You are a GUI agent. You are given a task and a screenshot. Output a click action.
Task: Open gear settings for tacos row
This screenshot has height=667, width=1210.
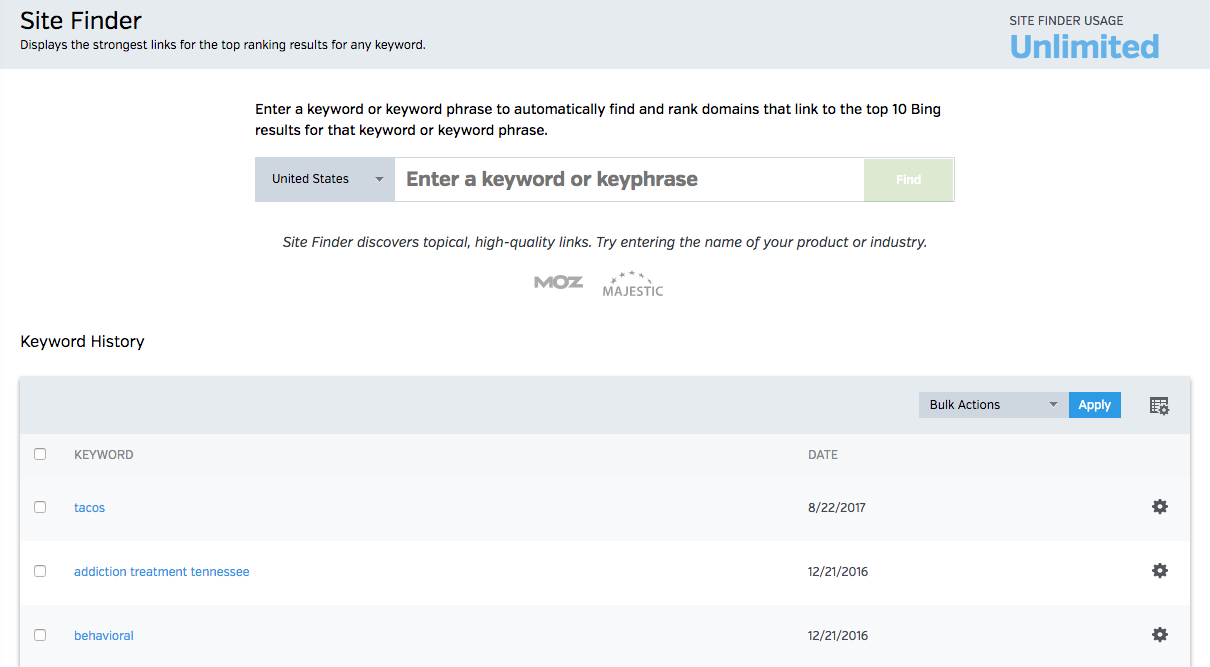[x=1159, y=507]
